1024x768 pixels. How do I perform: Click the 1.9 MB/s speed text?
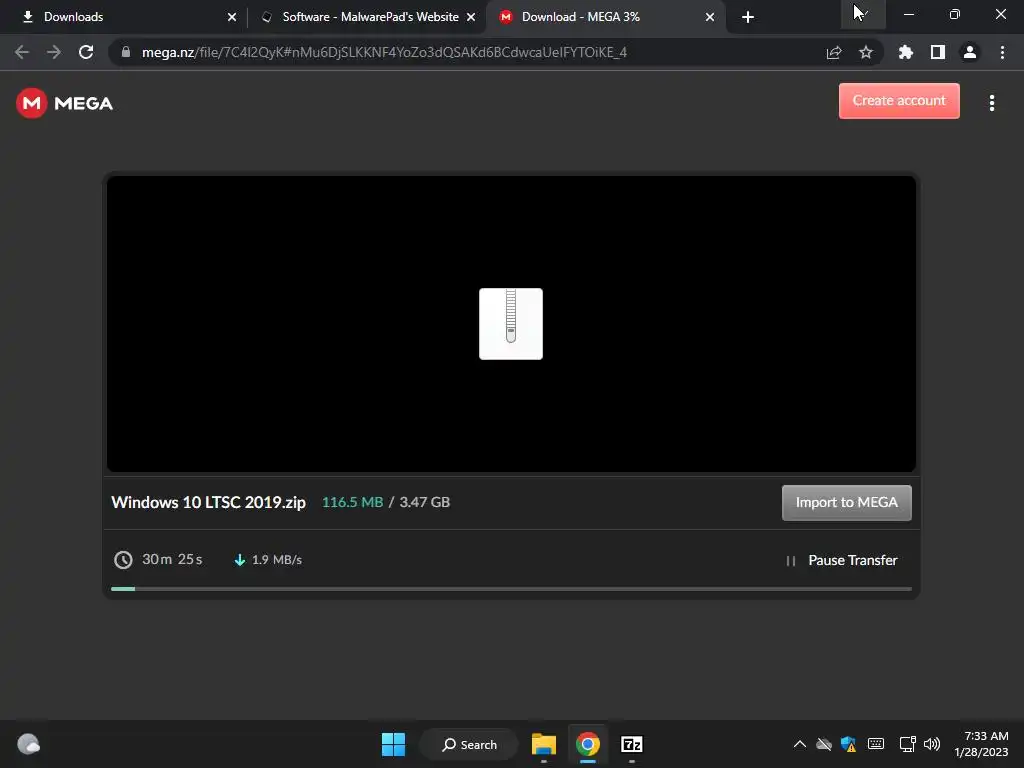coord(277,560)
